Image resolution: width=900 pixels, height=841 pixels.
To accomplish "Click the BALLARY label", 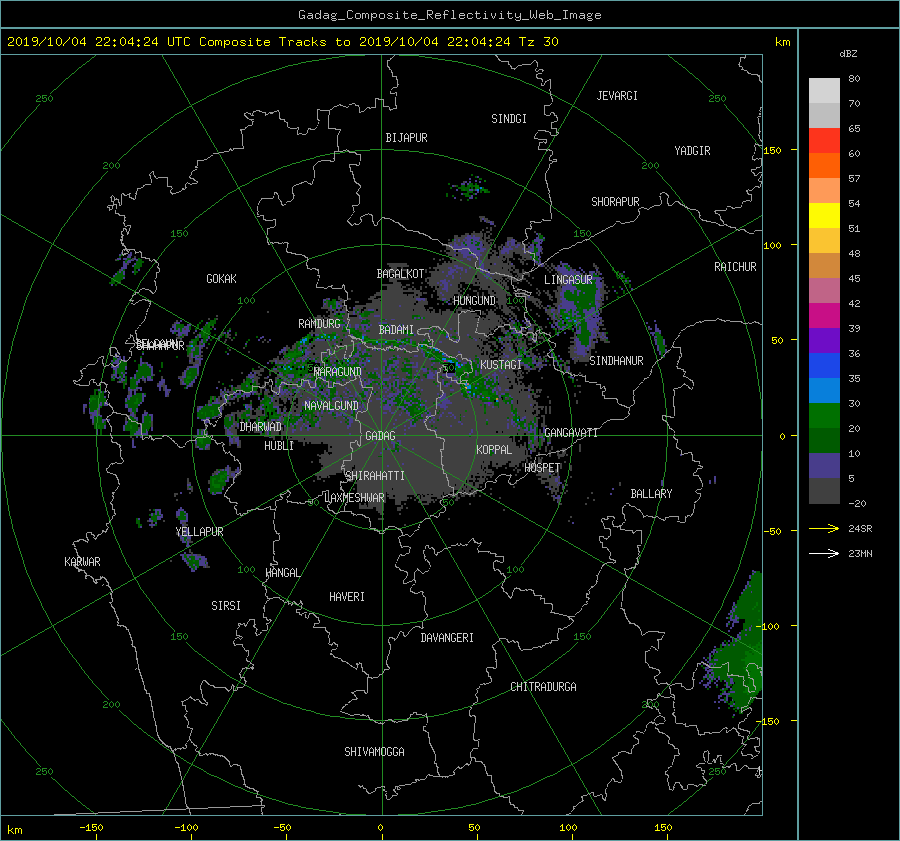I will 651,494.
